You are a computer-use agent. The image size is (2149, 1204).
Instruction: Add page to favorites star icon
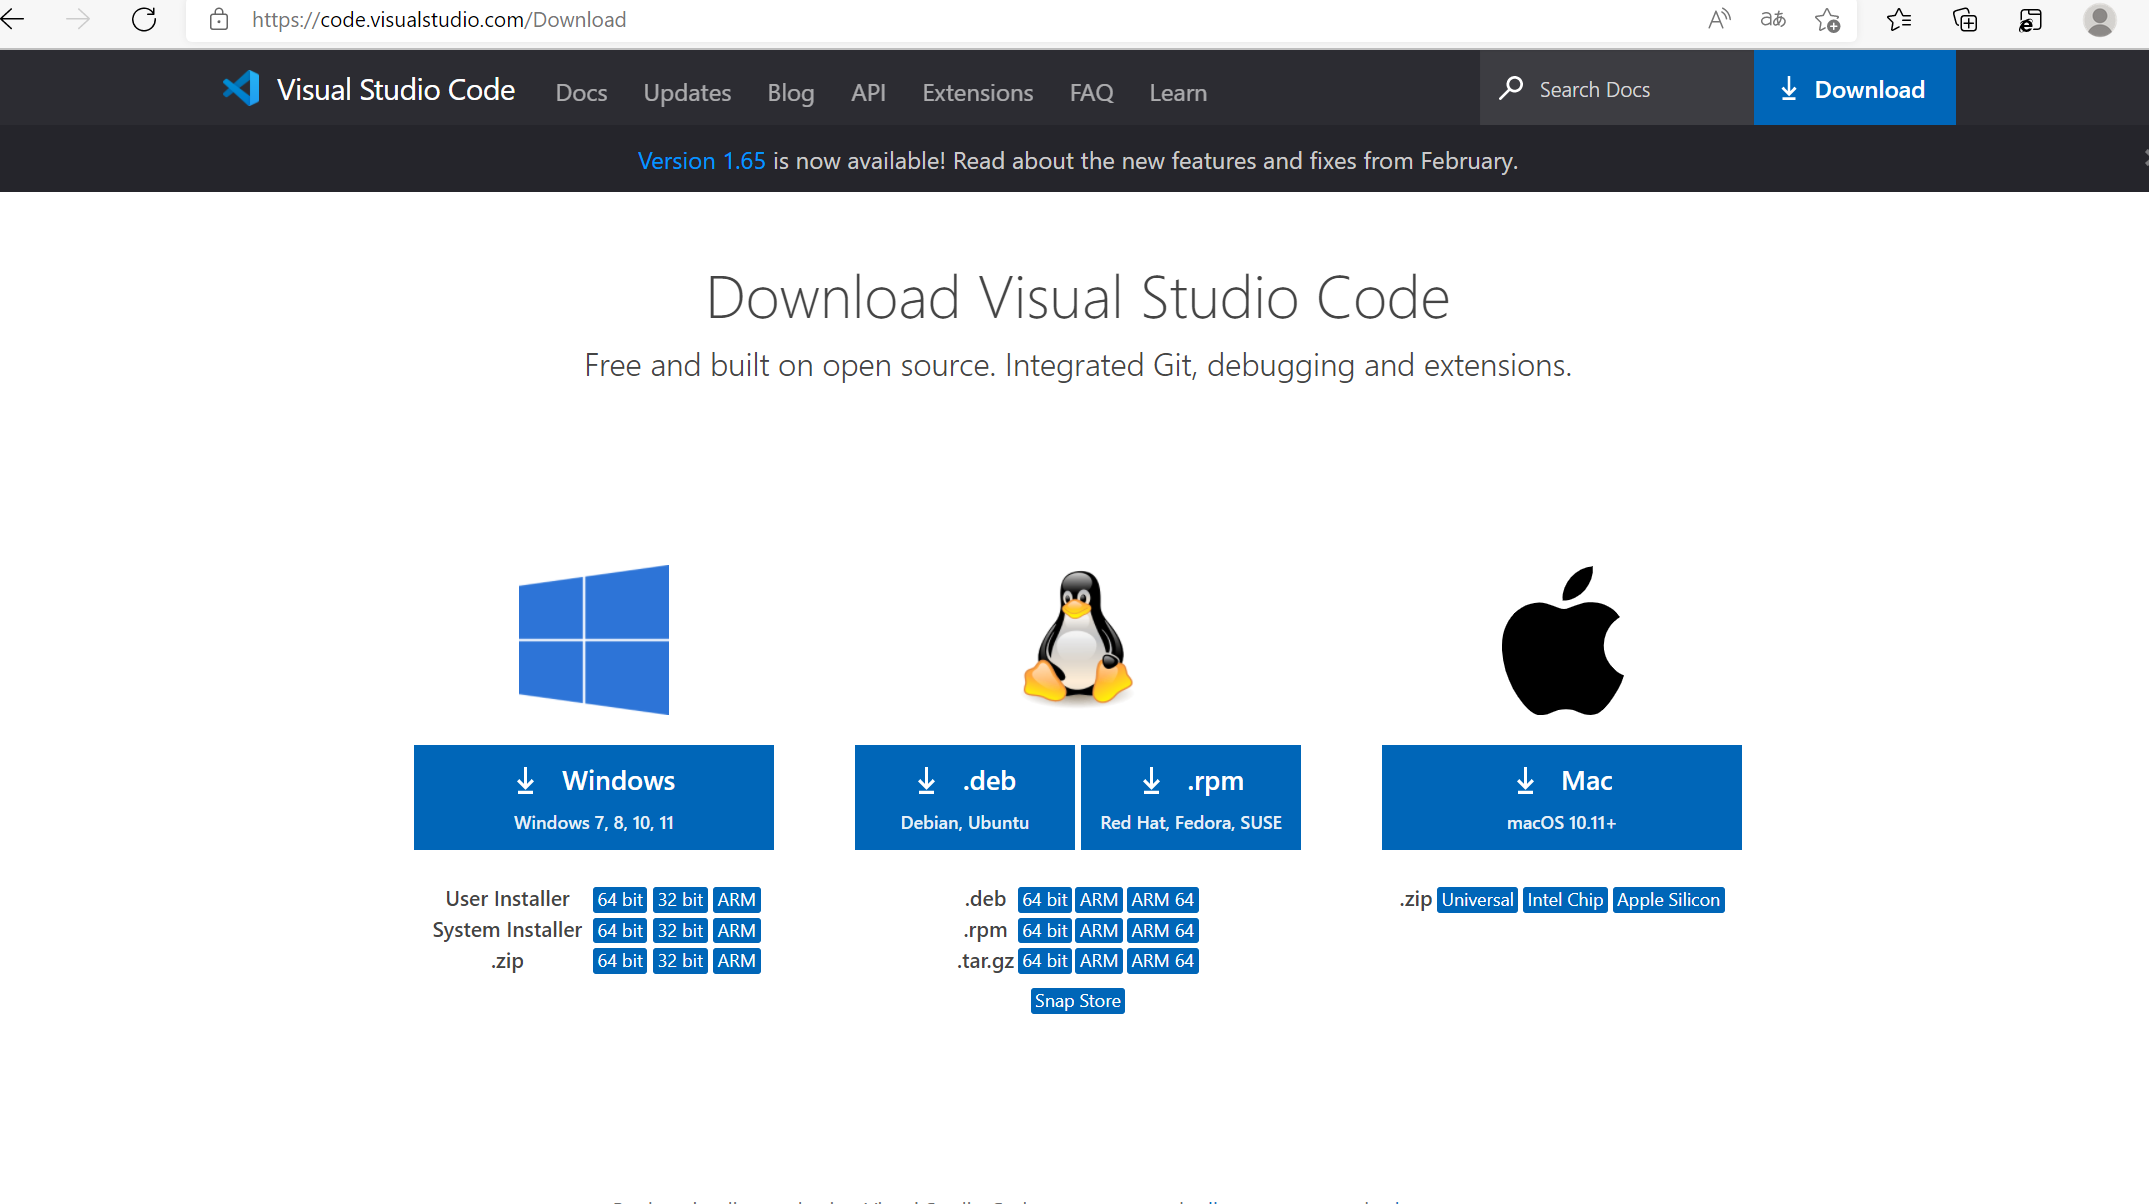1827,19
